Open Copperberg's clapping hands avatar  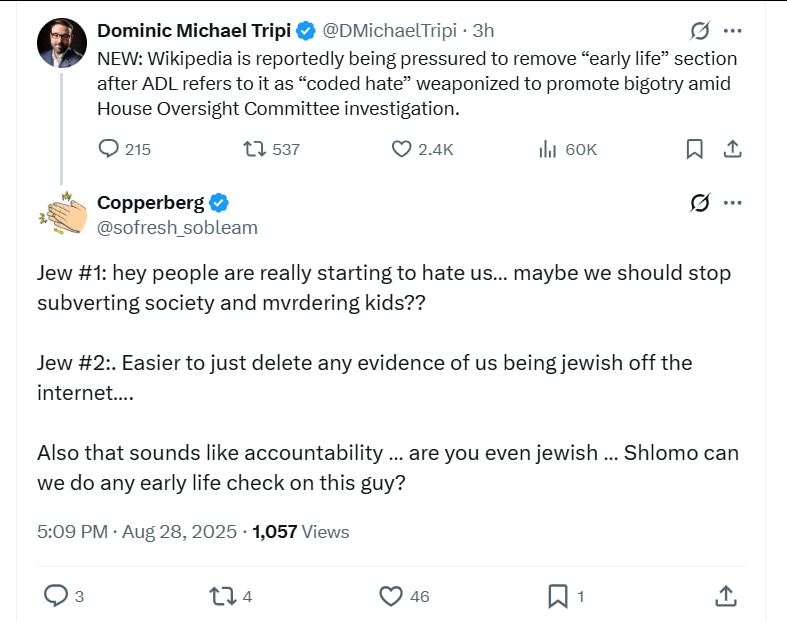[x=61, y=213]
